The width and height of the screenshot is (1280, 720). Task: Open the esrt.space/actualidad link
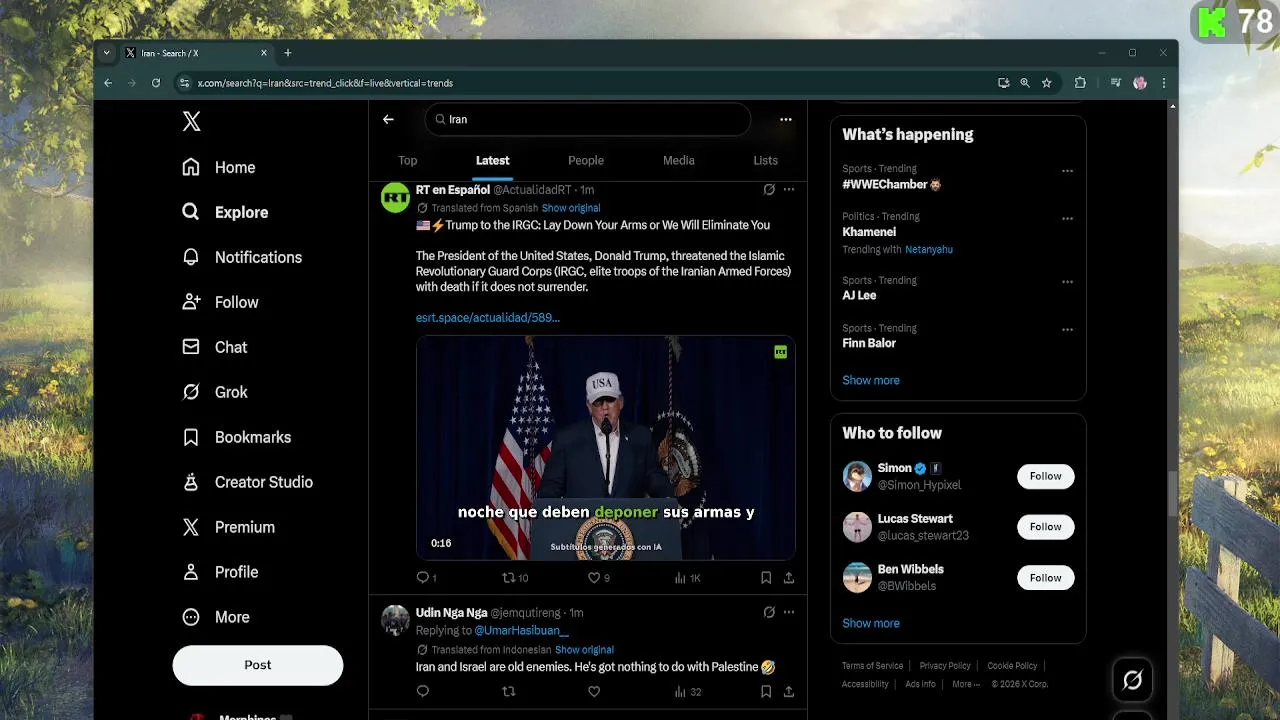488,318
